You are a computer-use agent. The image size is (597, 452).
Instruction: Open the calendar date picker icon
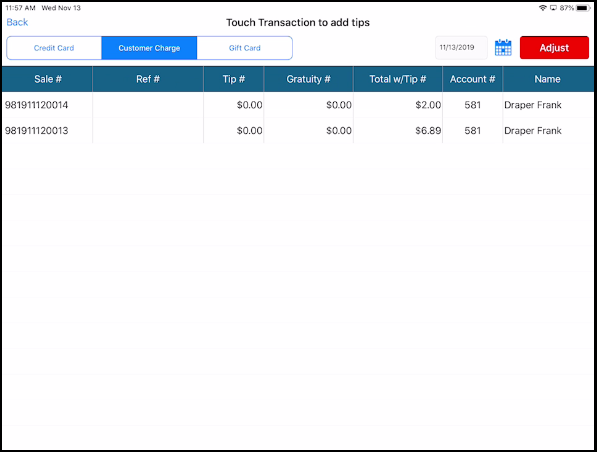tap(503, 48)
